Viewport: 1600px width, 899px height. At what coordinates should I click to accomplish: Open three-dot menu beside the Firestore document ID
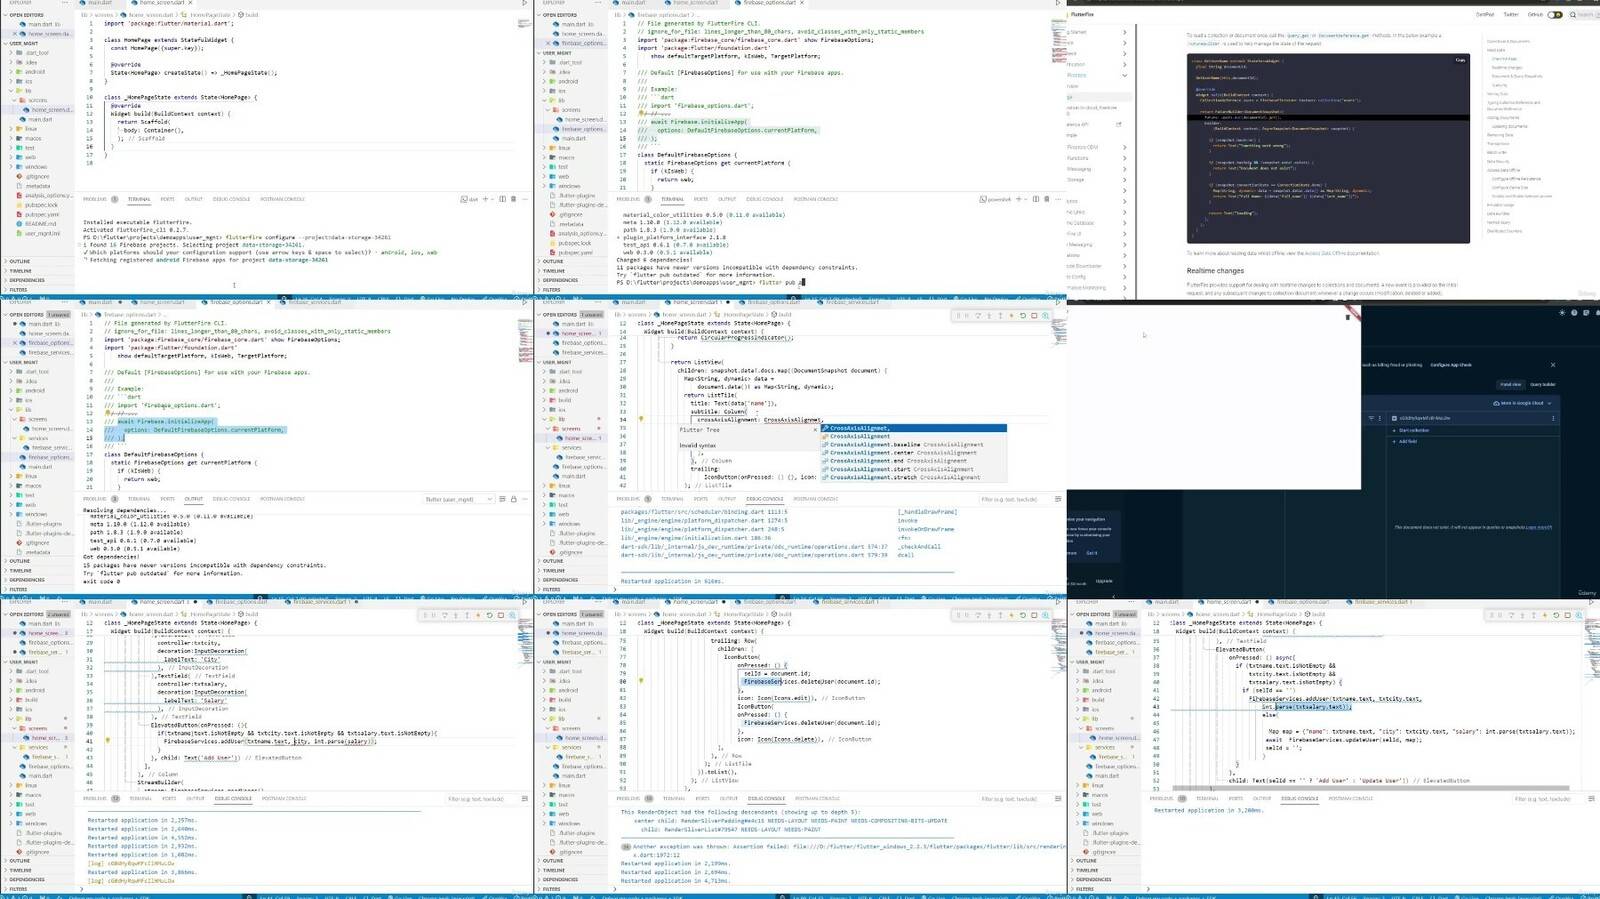1553,418
